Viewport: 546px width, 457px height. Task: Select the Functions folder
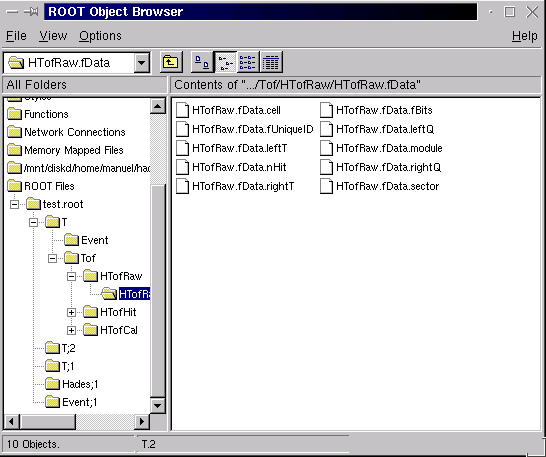pyautogui.click(x=38, y=114)
